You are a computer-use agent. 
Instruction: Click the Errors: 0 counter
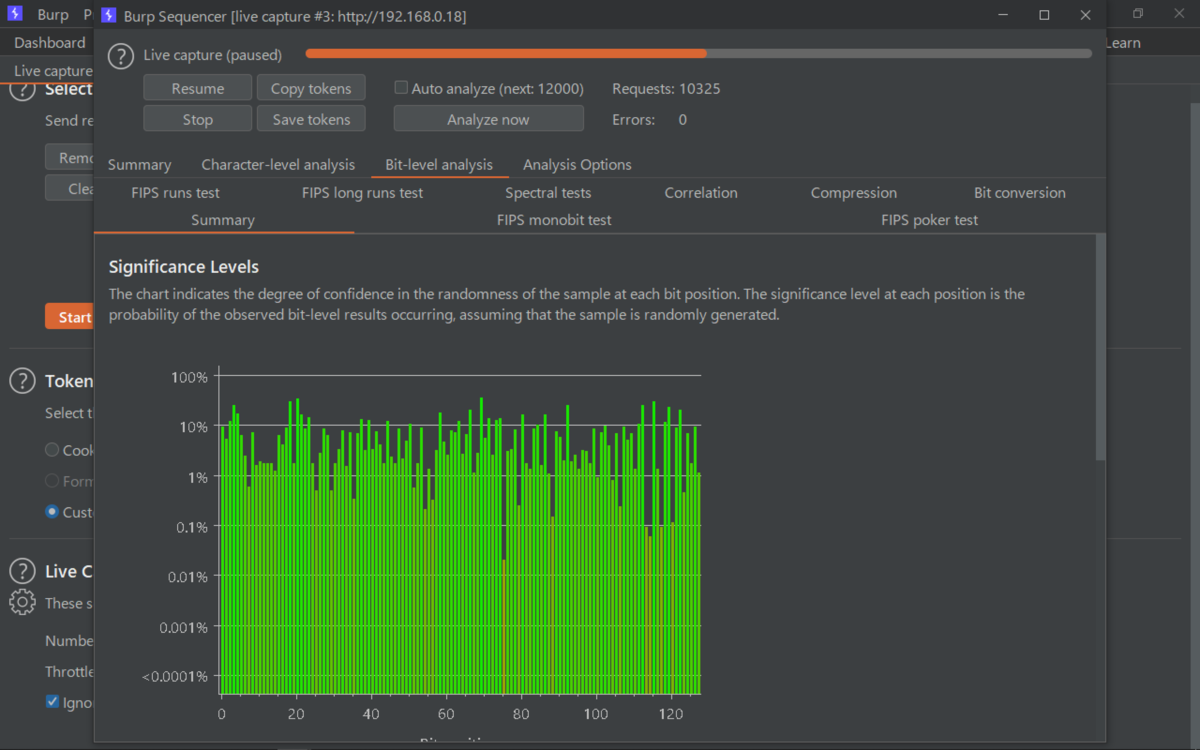(x=649, y=119)
